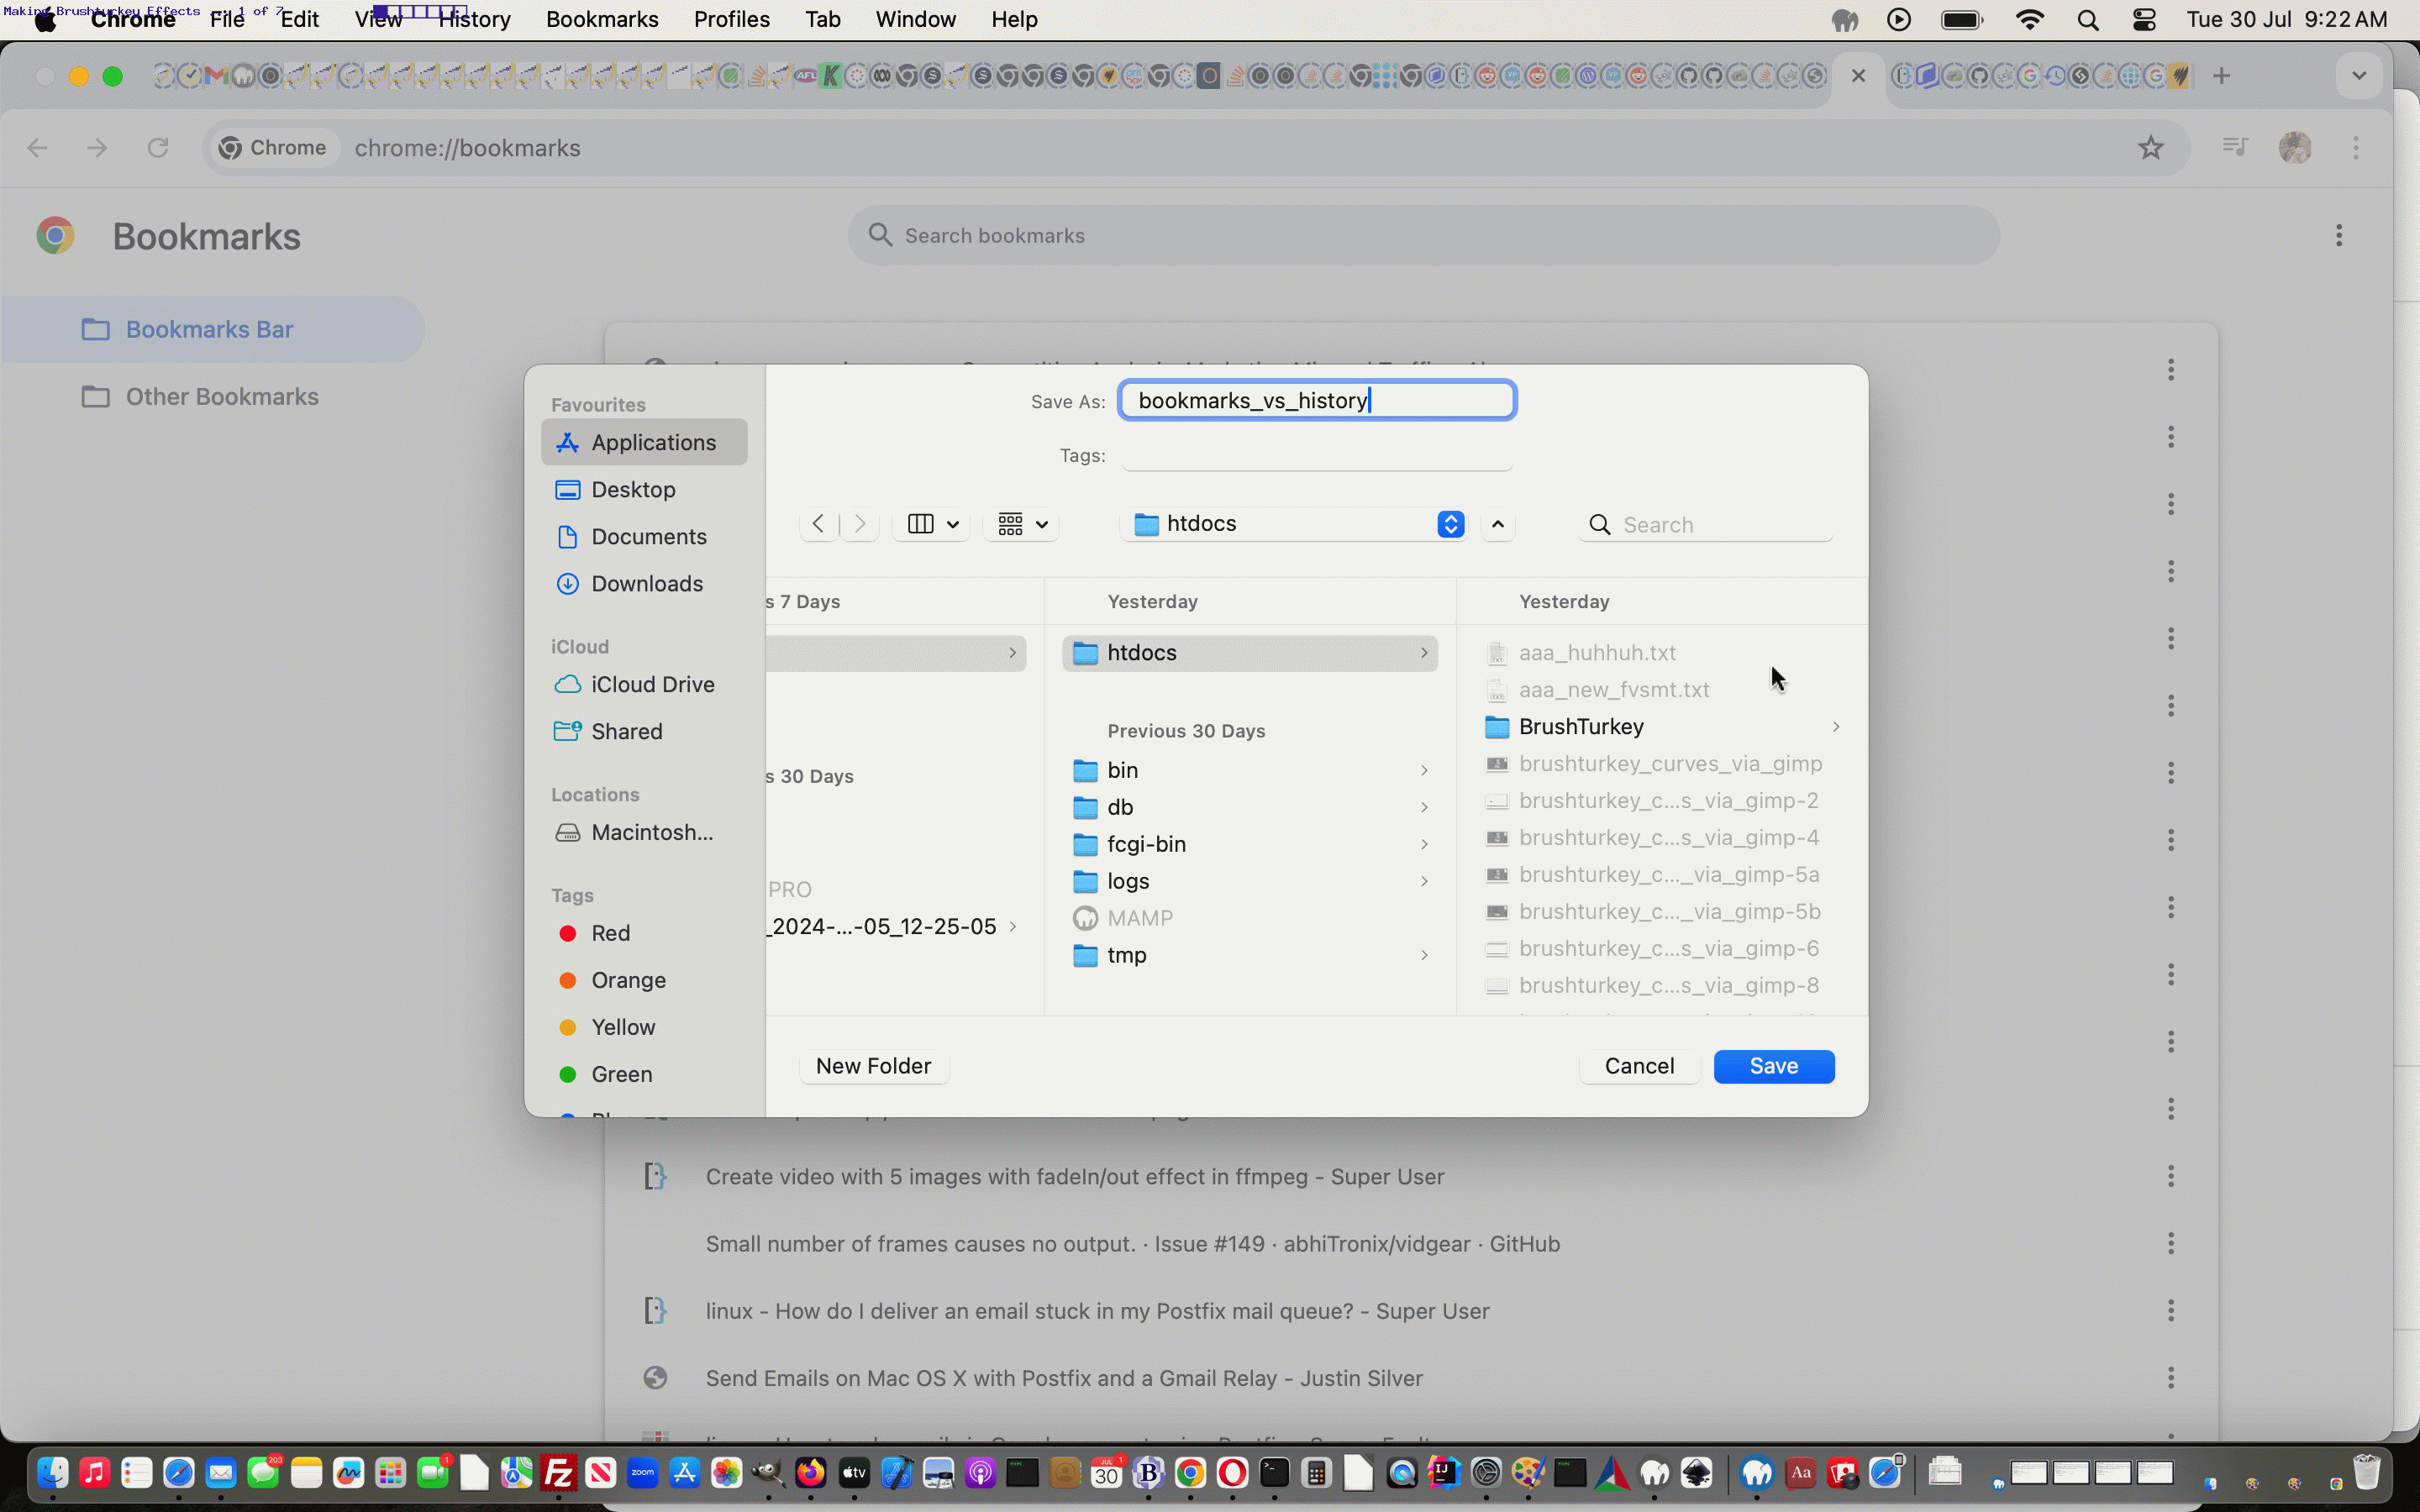Pick the Orange tag dot
Screen dimensions: 2420x1512
click(567, 980)
